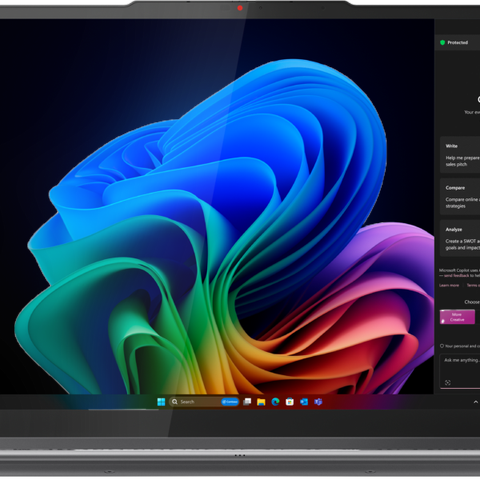Click the taskbar Search box
The height and width of the screenshot is (480, 480).
[x=204, y=402]
